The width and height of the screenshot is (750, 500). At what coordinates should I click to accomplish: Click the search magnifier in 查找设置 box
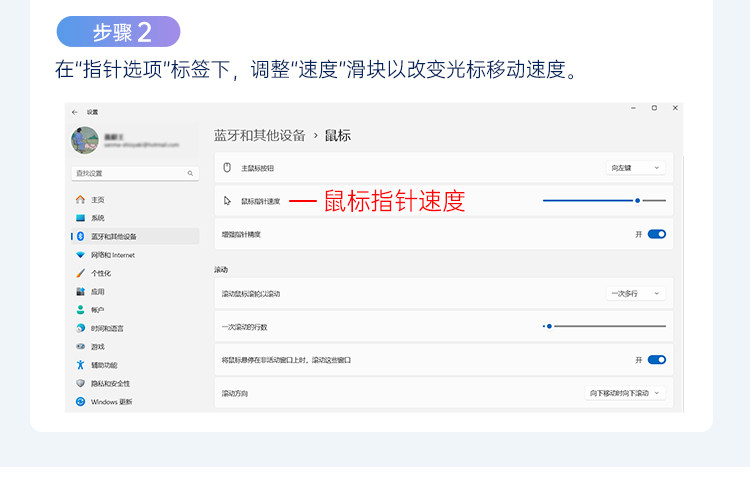(x=191, y=173)
